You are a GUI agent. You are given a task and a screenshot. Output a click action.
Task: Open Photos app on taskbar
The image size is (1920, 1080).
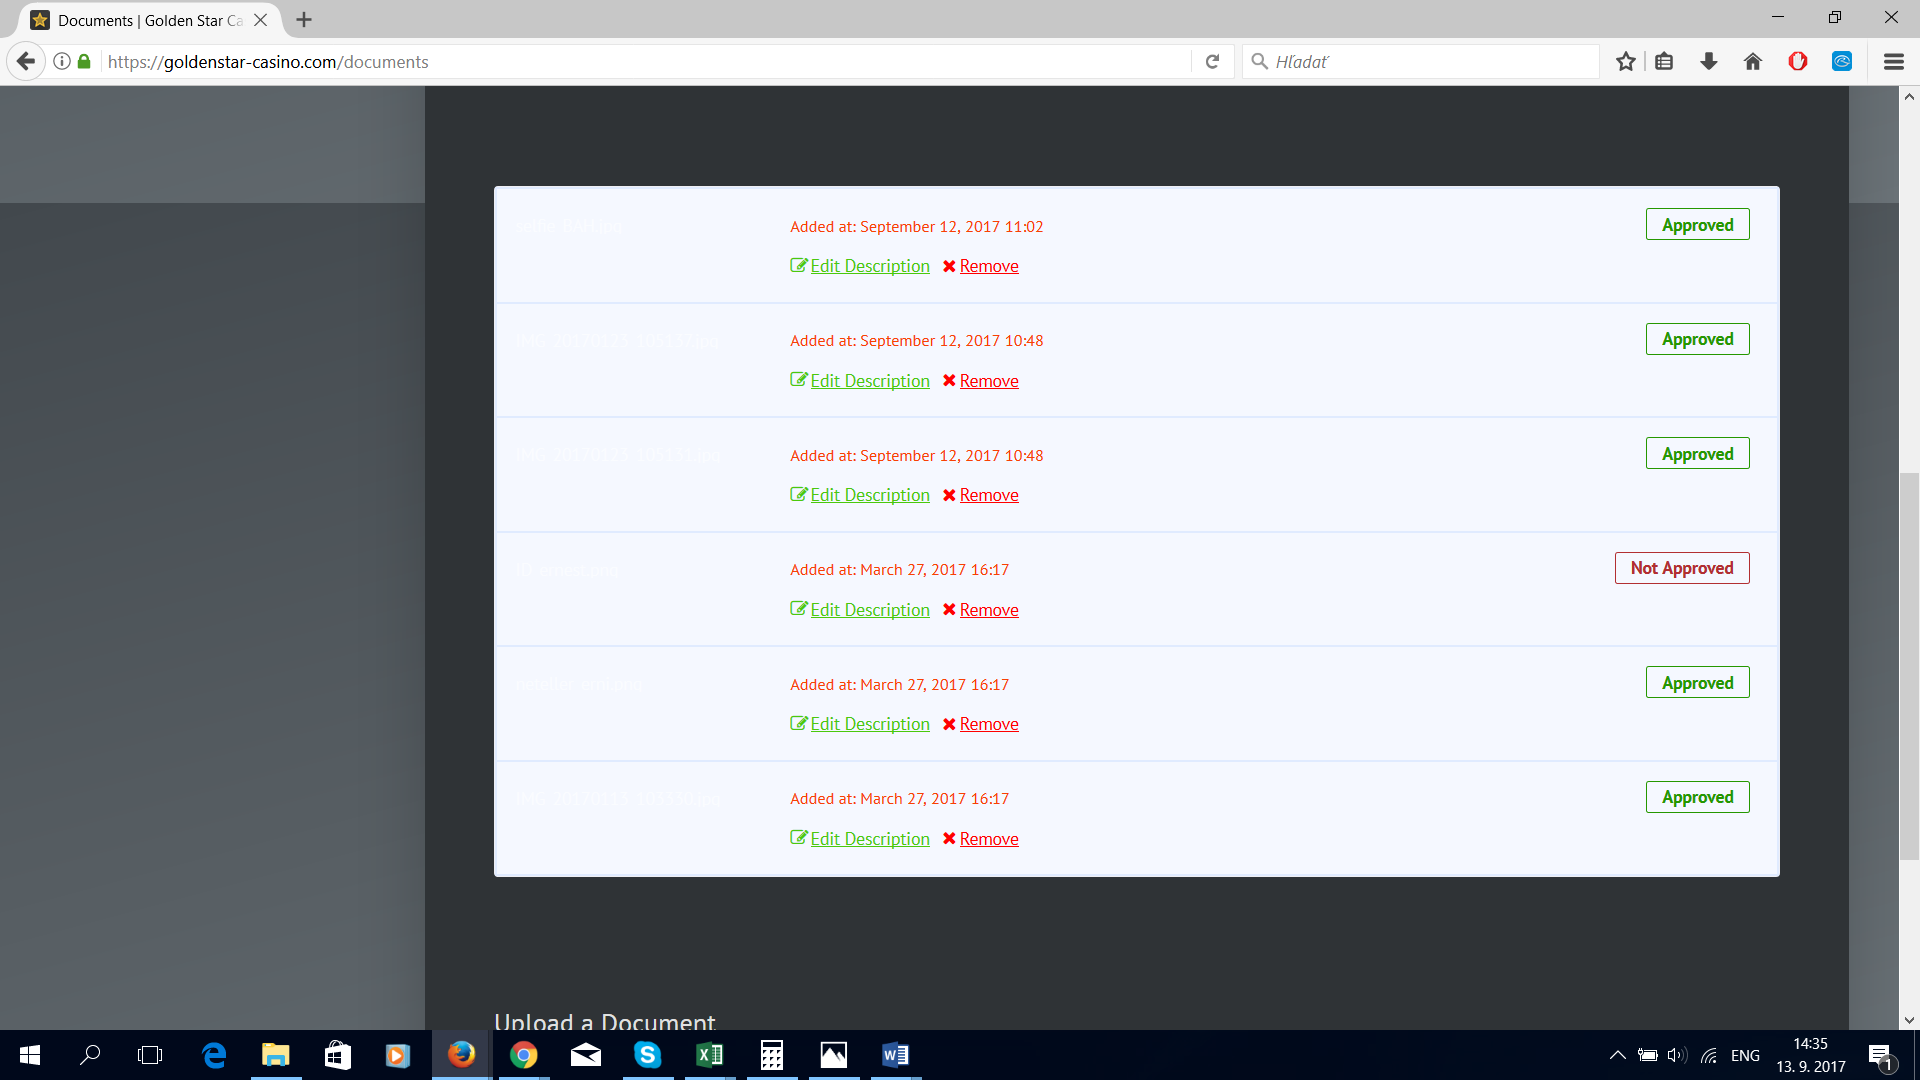pos(834,1055)
